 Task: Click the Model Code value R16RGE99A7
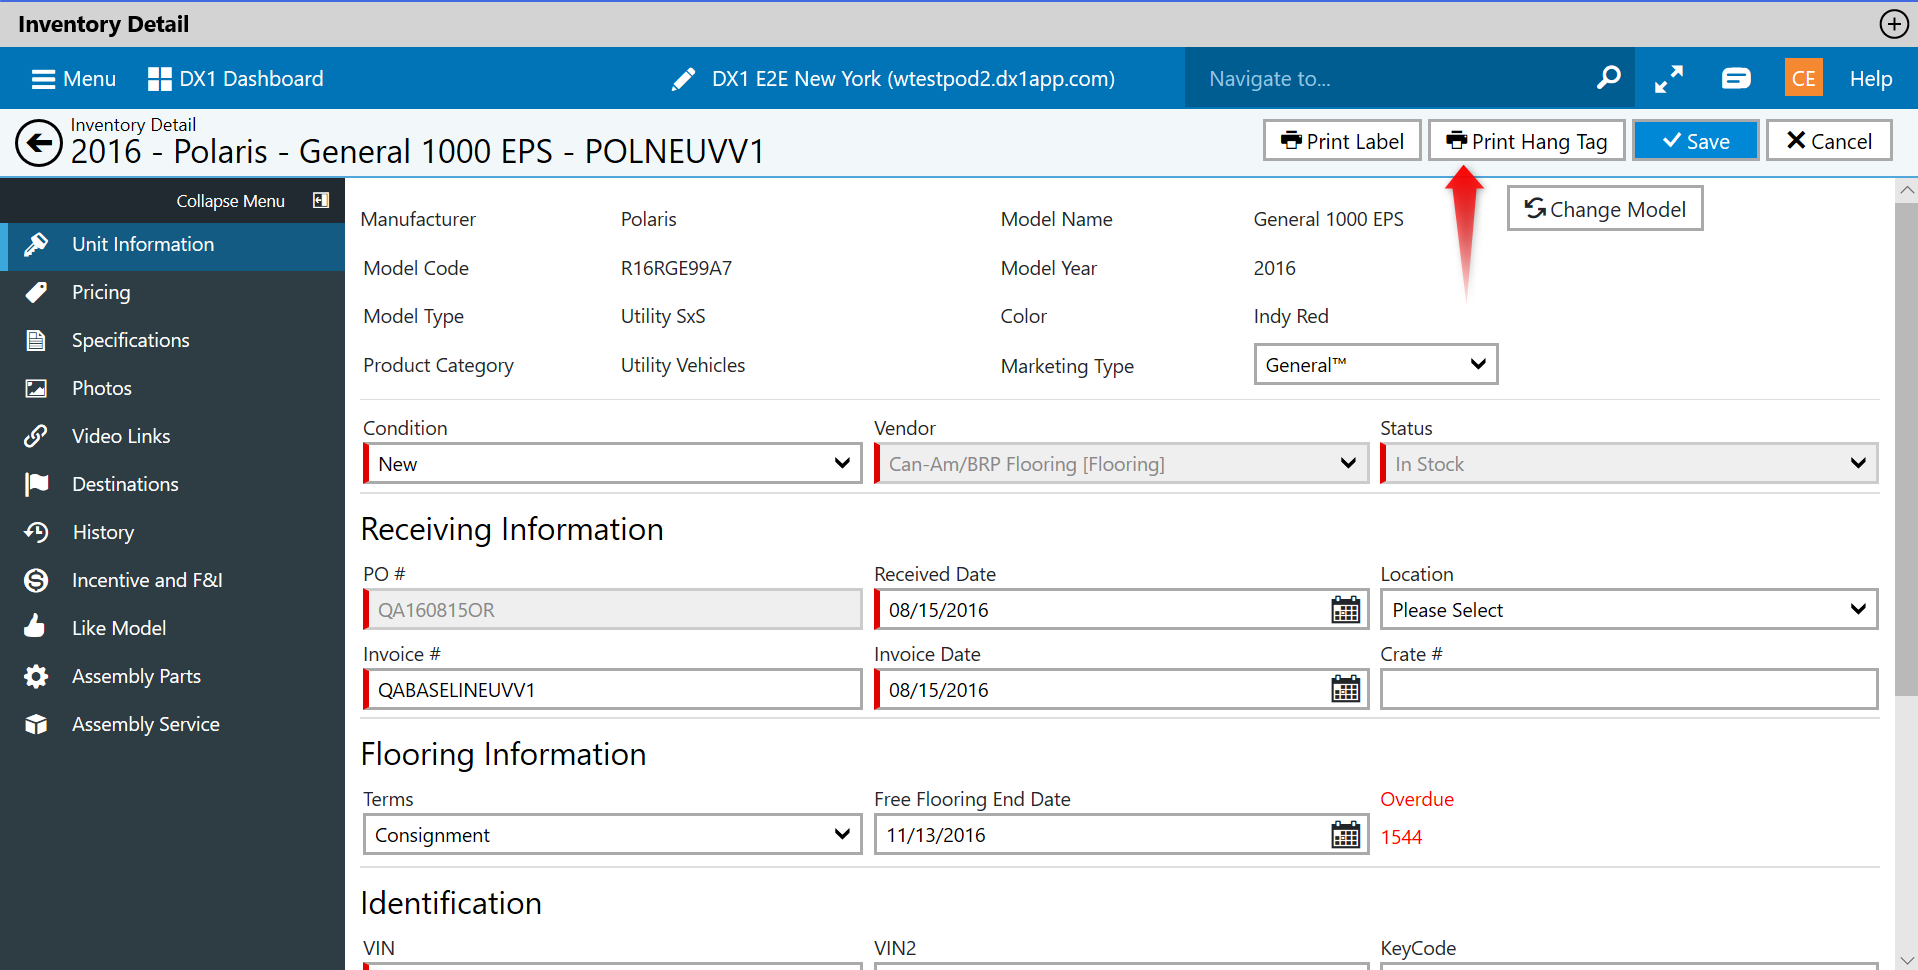point(676,268)
